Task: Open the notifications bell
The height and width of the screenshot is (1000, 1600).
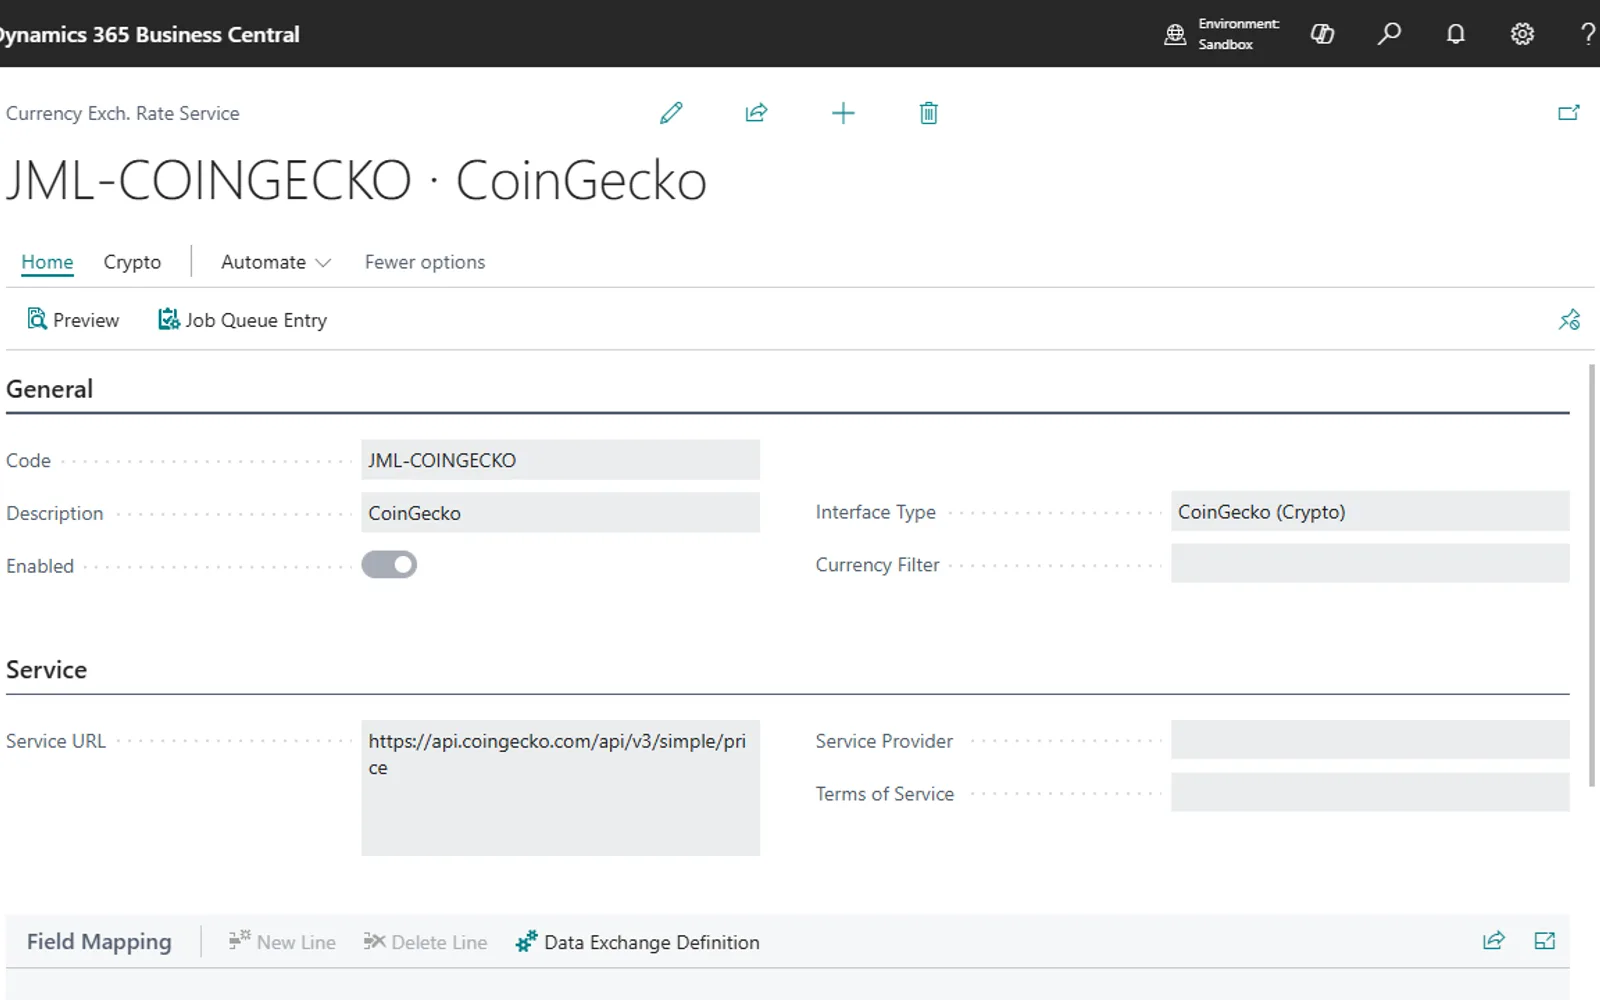Action: click(x=1456, y=34)
